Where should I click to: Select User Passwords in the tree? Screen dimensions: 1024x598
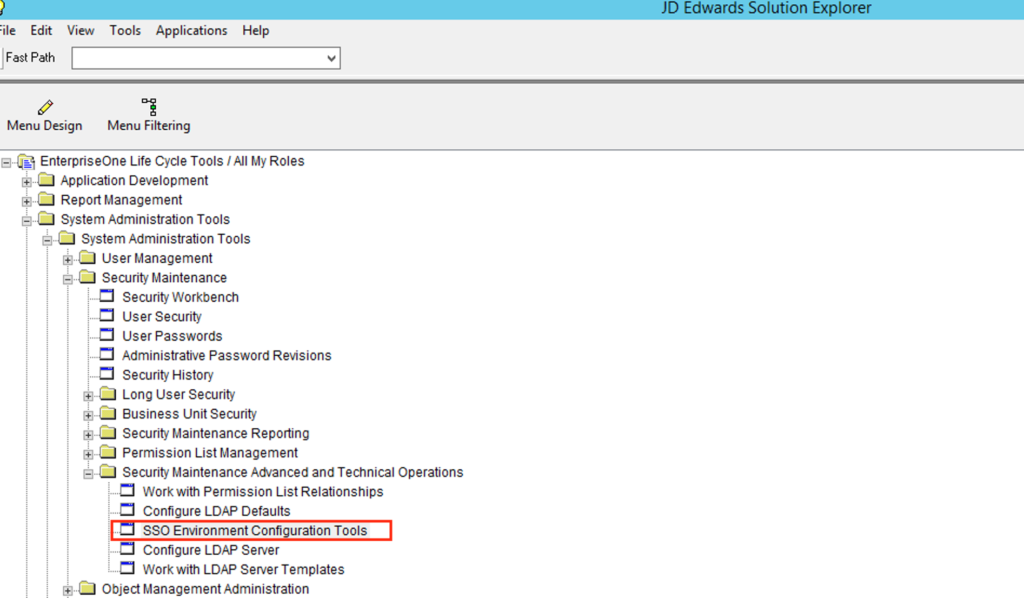(172, 336)
